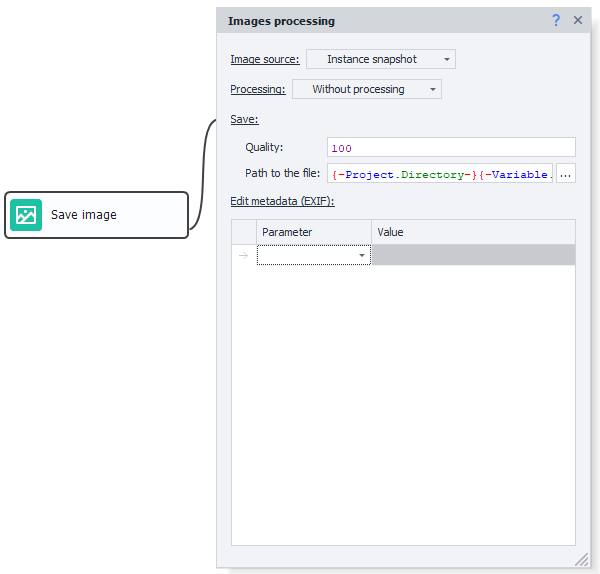Image resolution: width=600 pixels, height=574 pixels.
Task: Click the Processing label
Action: coord(257,90)
